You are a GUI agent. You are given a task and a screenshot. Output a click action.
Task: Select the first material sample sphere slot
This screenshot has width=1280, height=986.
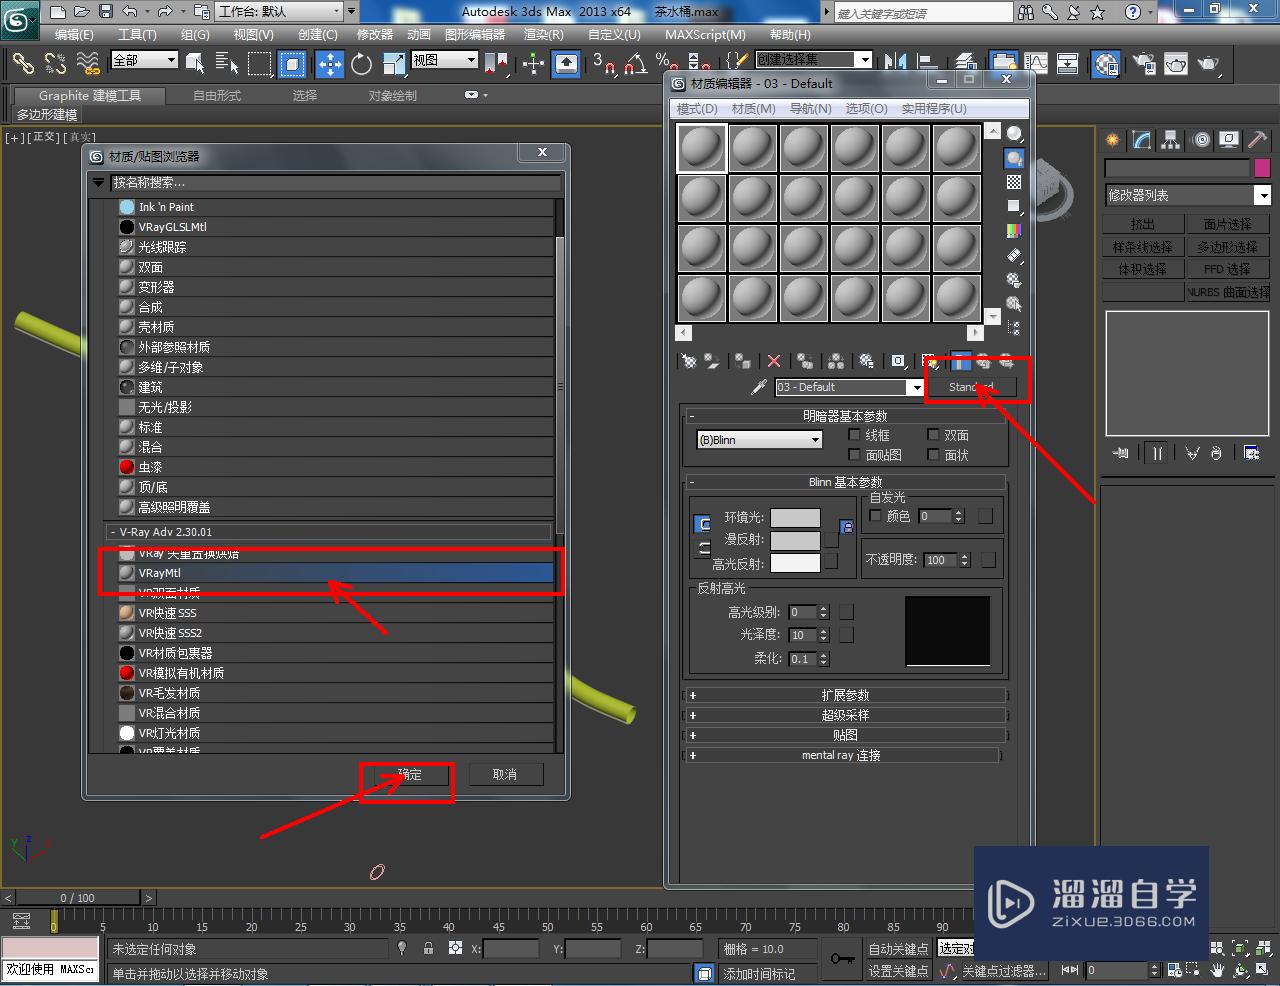click(x=702, y=149)
